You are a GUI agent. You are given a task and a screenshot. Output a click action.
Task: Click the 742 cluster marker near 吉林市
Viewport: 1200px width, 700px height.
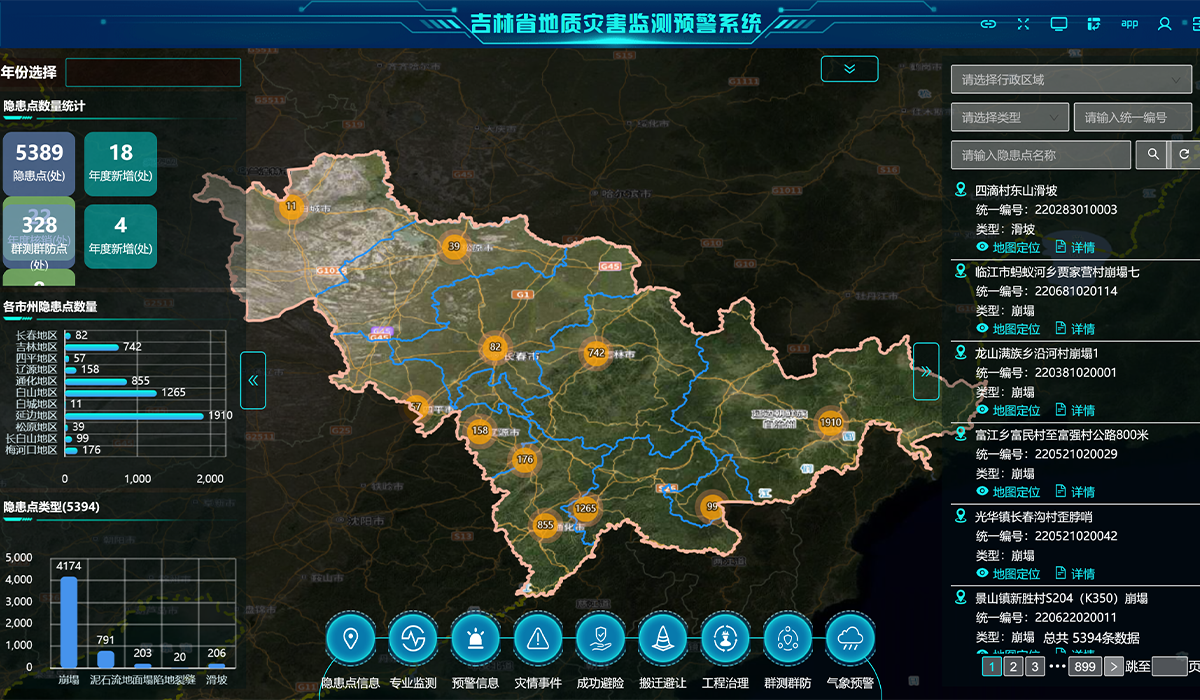click(596, 353)
